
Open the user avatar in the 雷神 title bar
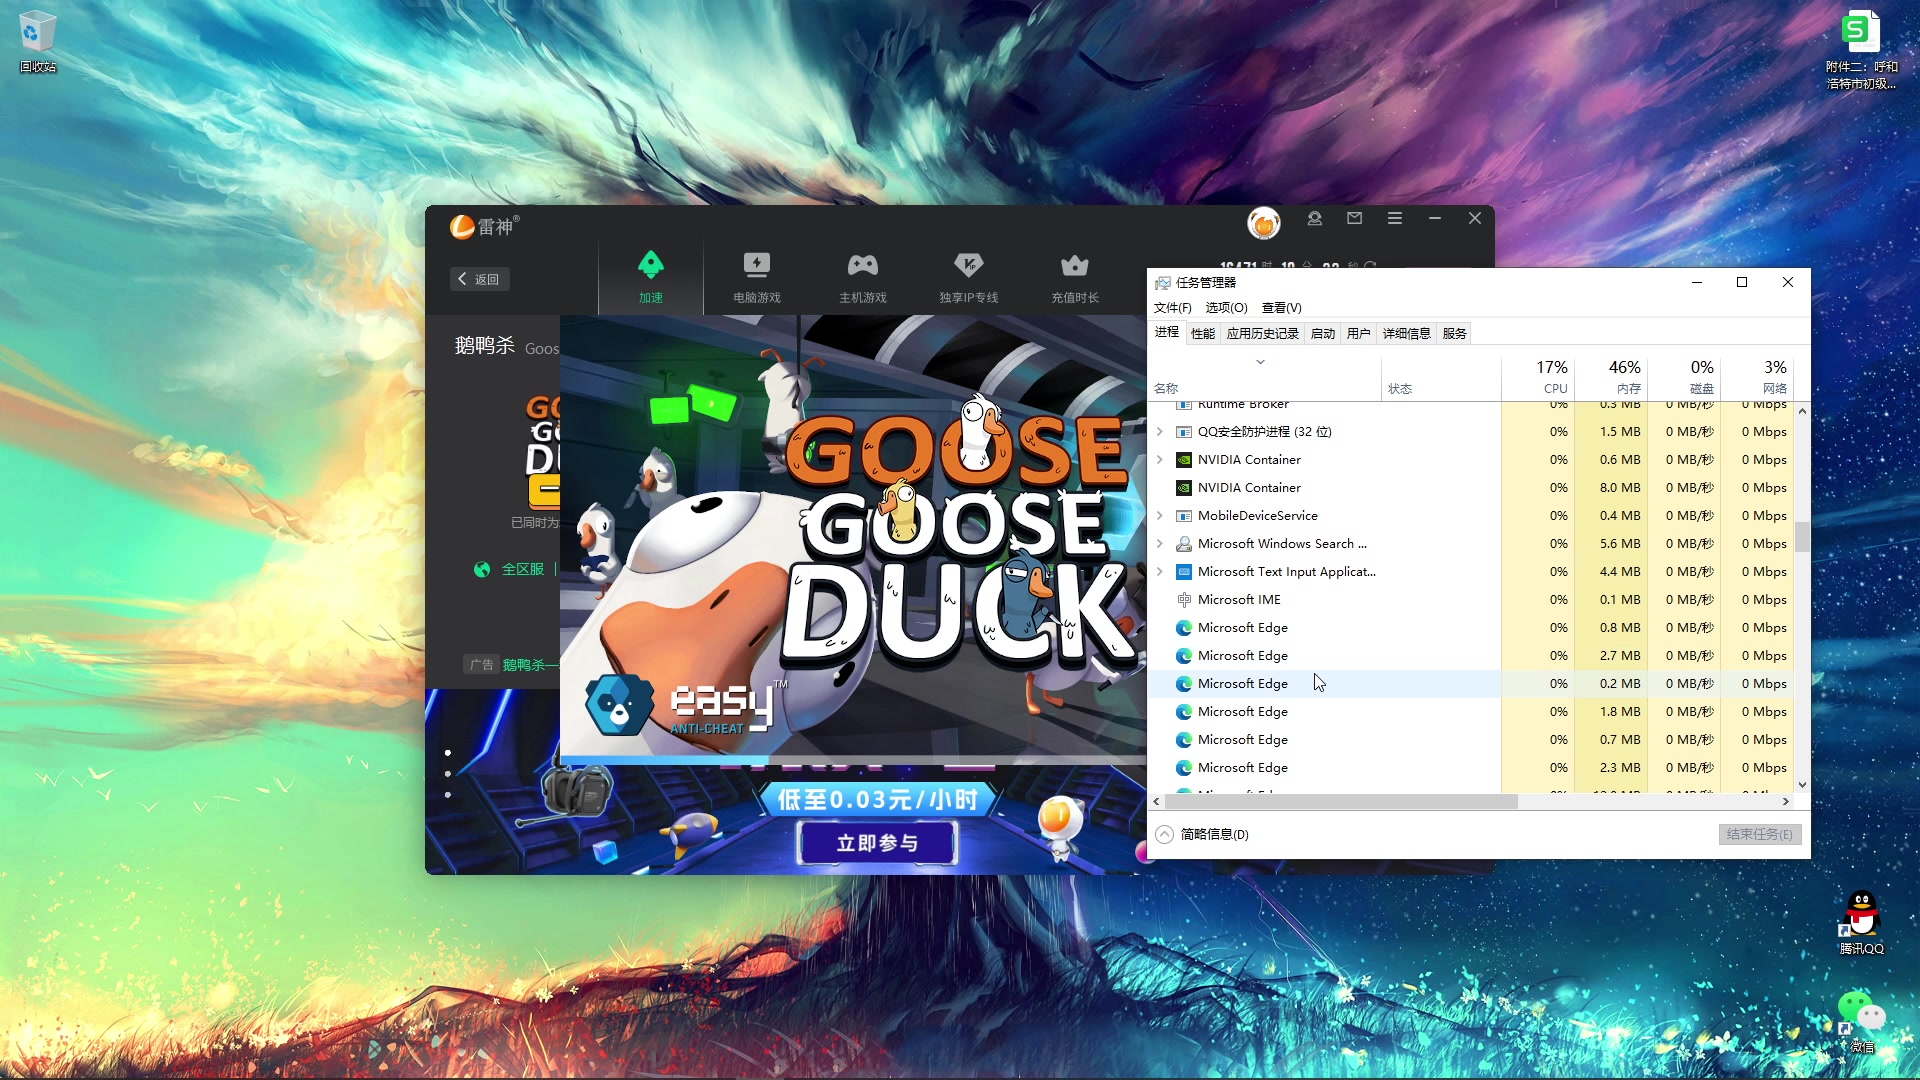[x=1264, y=223]
